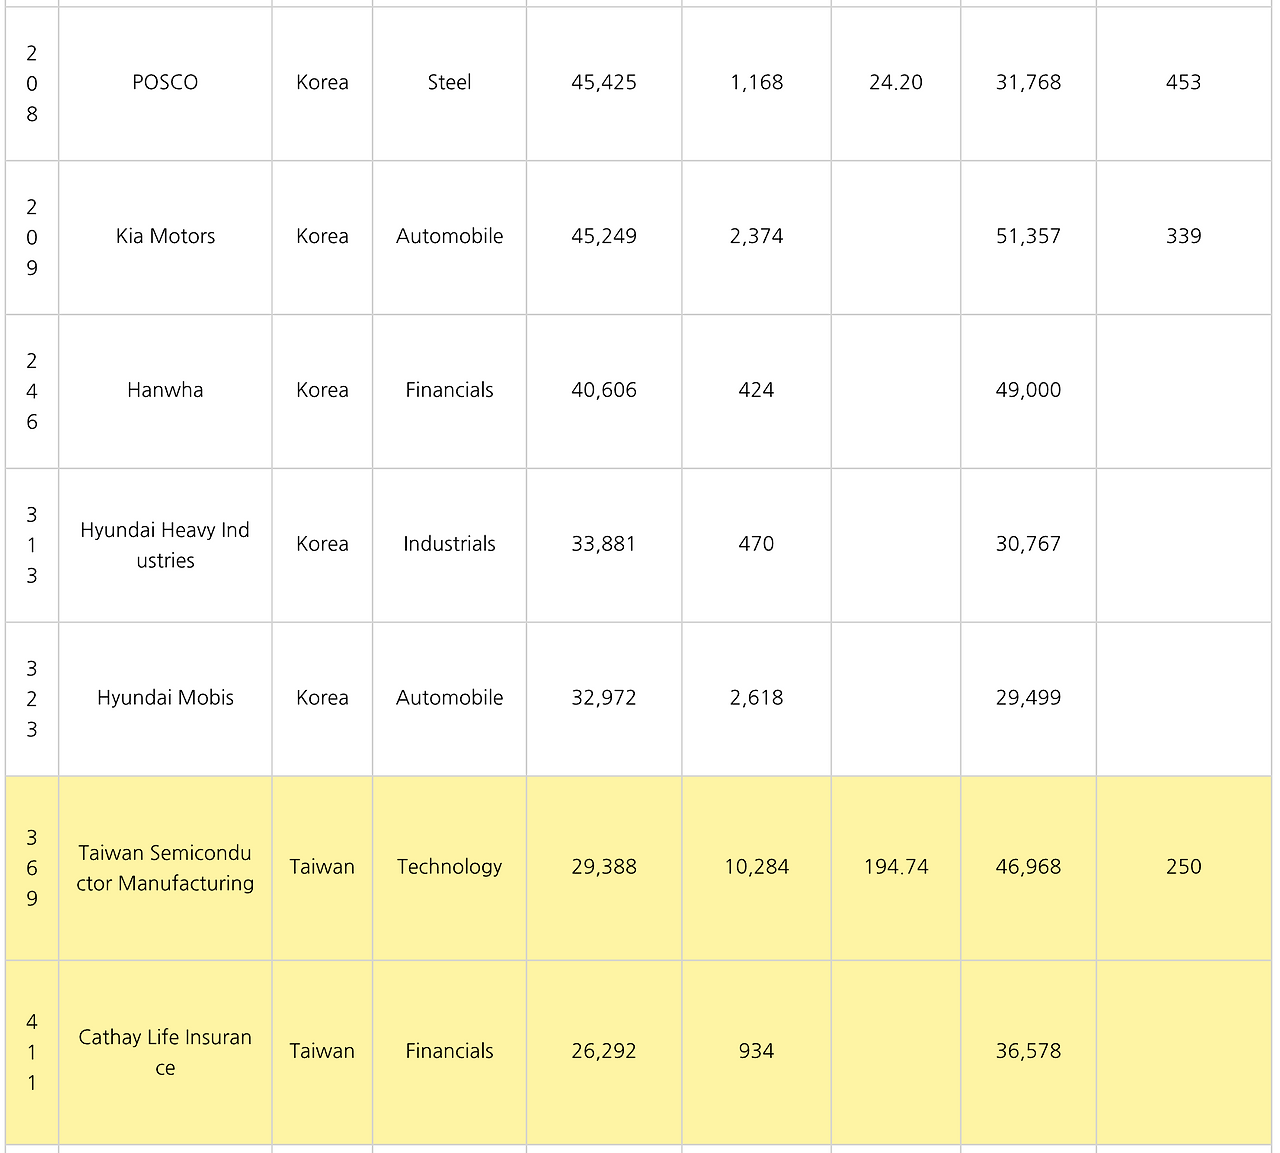
Task: Select Korea in the Kia Motors row
Action: [322, 237]
